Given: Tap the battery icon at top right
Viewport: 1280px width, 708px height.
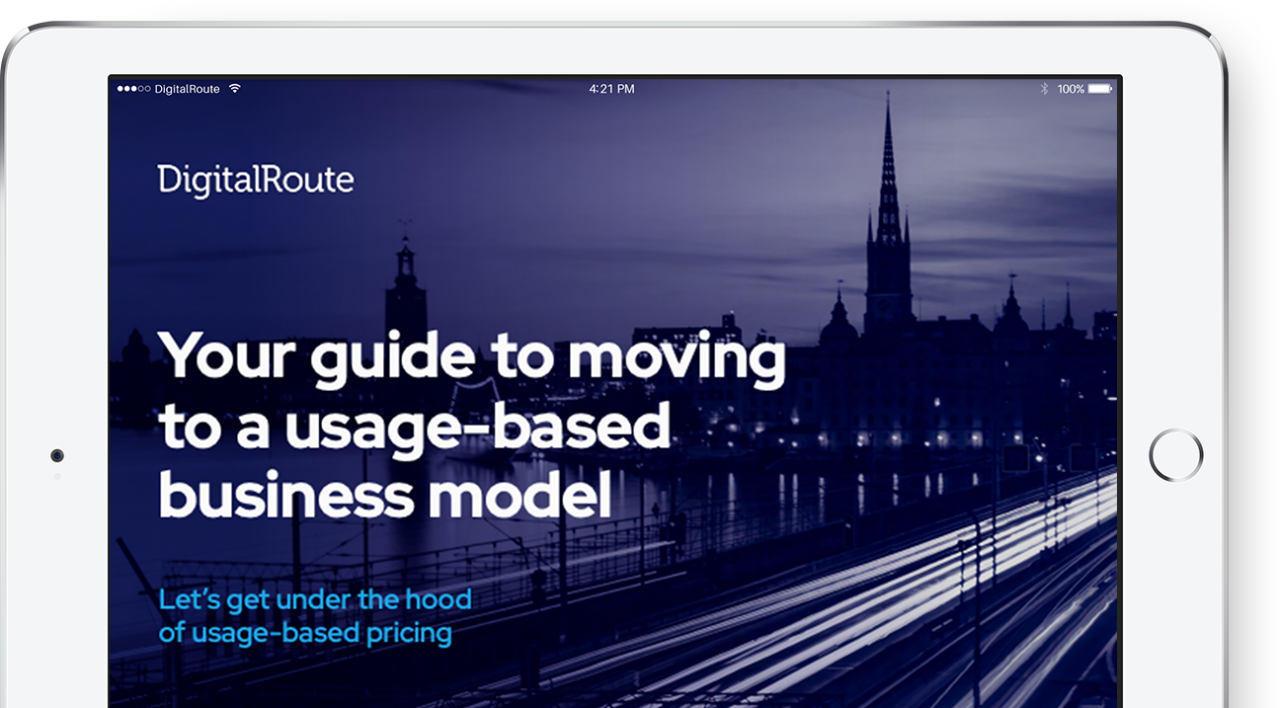Looking at the screenshot, I should click(x=1101, y=88).
